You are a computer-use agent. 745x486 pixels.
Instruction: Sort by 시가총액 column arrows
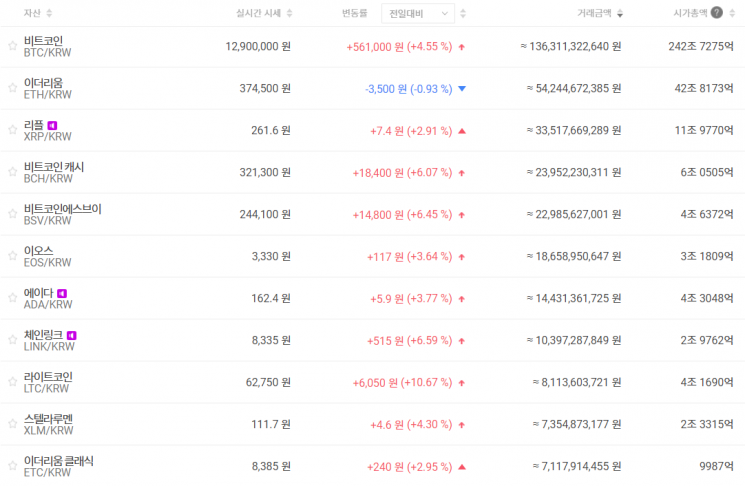click(732, 13)
